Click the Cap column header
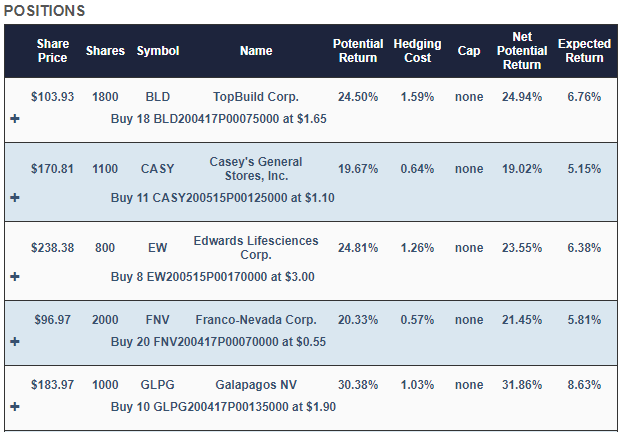Viewport: 624px width, 432px height. (468, 51)
